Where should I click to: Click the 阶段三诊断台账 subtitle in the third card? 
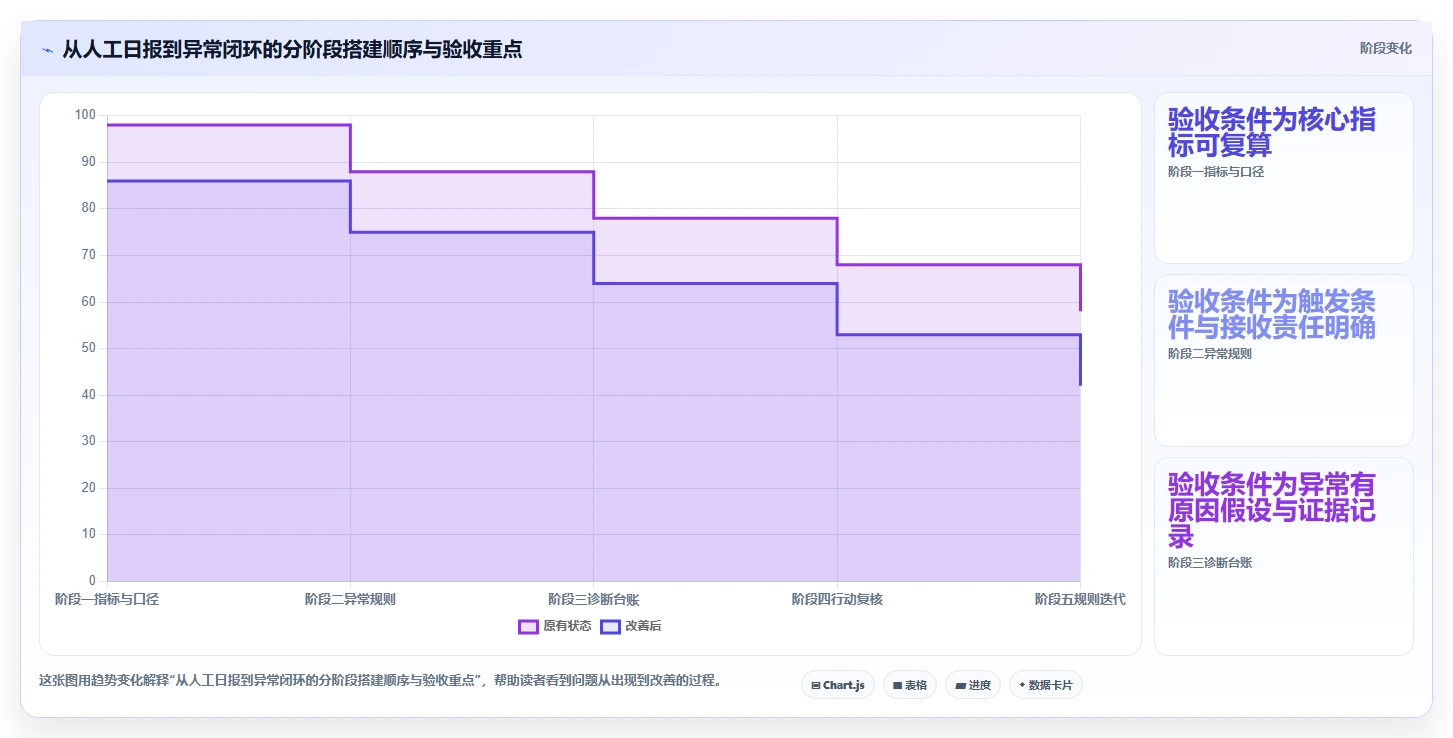(1210, 563)
